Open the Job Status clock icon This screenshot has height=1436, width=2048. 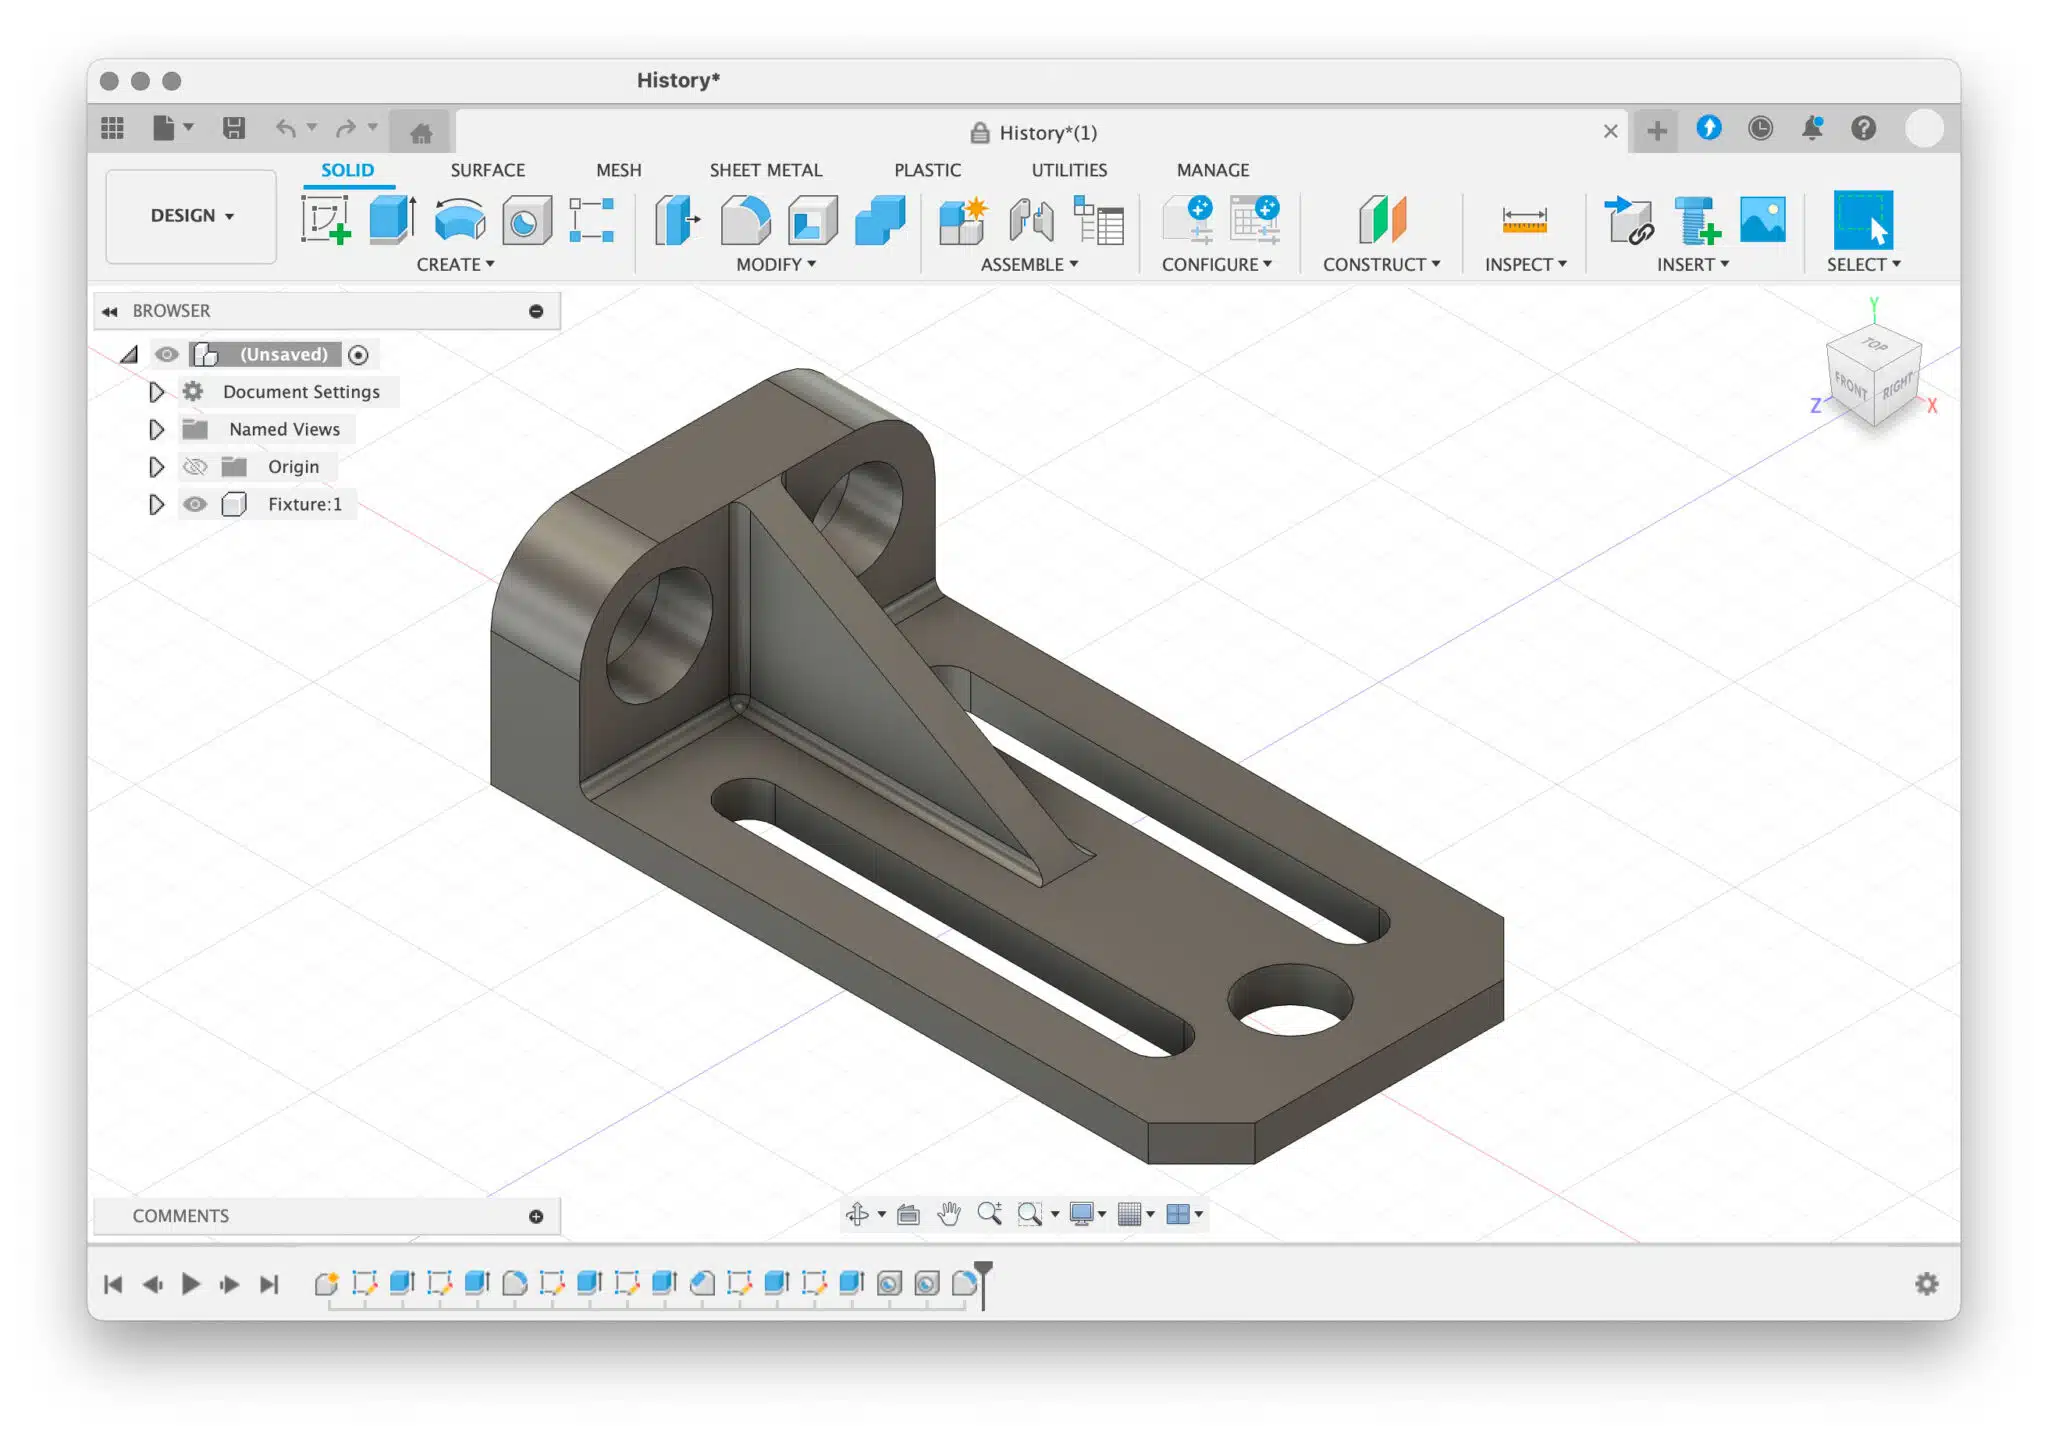pos(1760,128)
